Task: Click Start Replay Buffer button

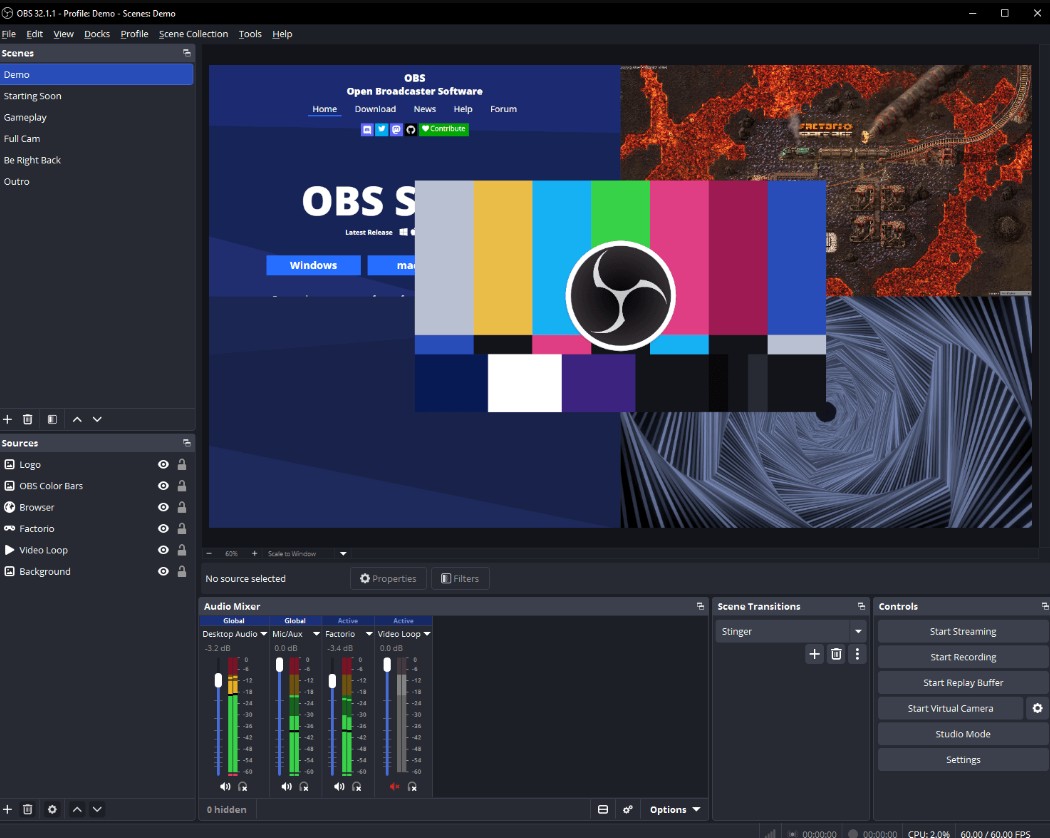Action: click(963, 683)
